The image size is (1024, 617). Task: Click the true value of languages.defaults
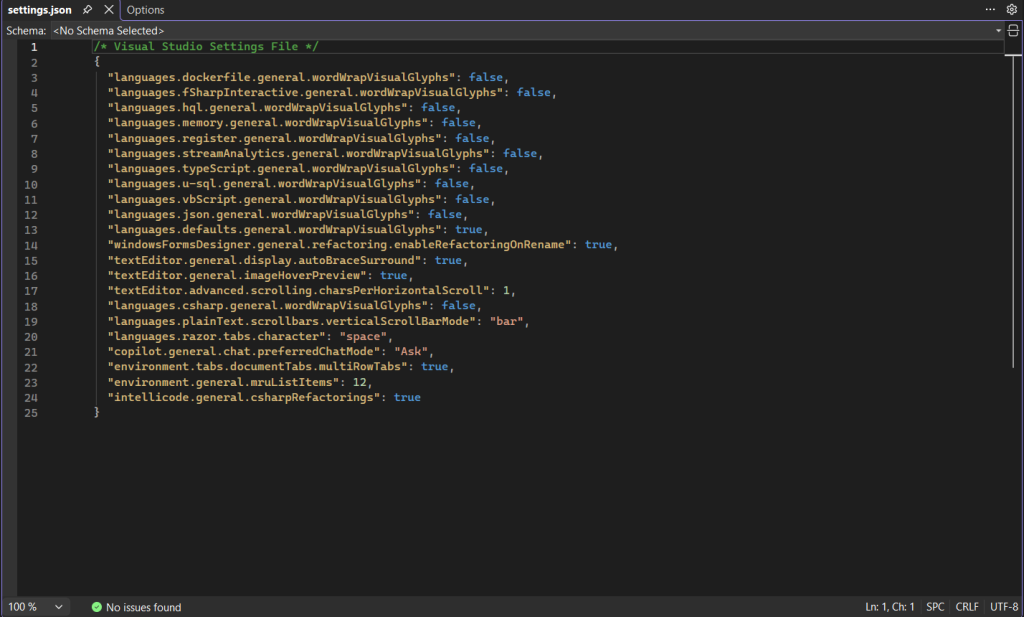(x=468, y=229)
